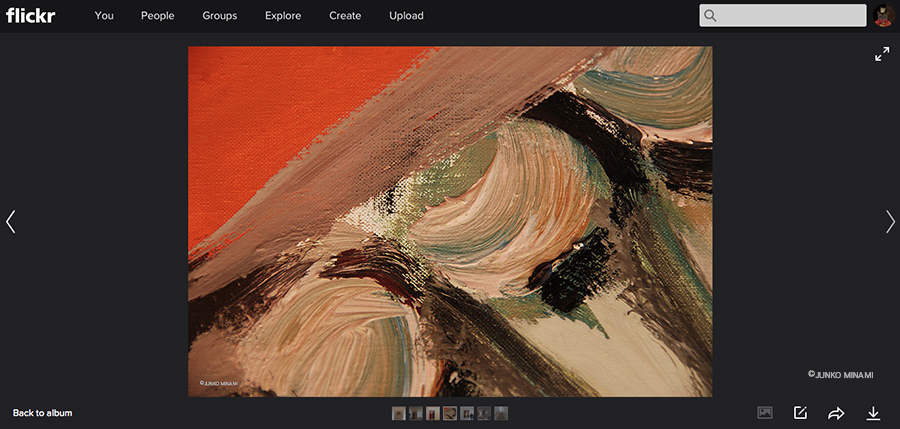Expand the Create menu
900x429 pixels.
click(x=345, y=16)
